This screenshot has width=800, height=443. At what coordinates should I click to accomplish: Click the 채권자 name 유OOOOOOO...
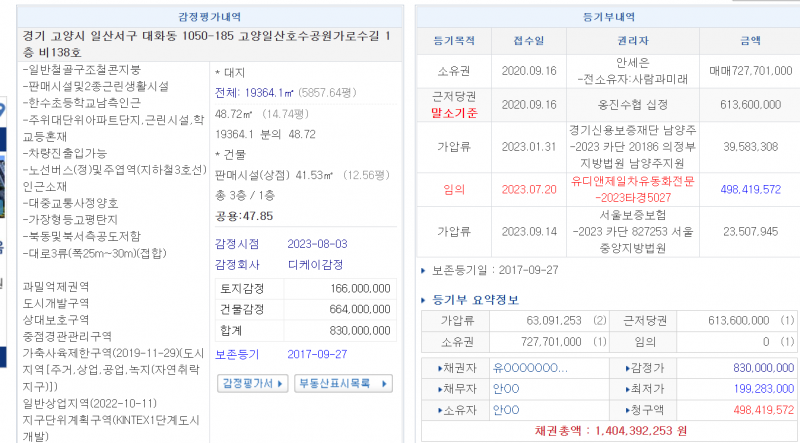pyautogui.click(x=530, y=368)
